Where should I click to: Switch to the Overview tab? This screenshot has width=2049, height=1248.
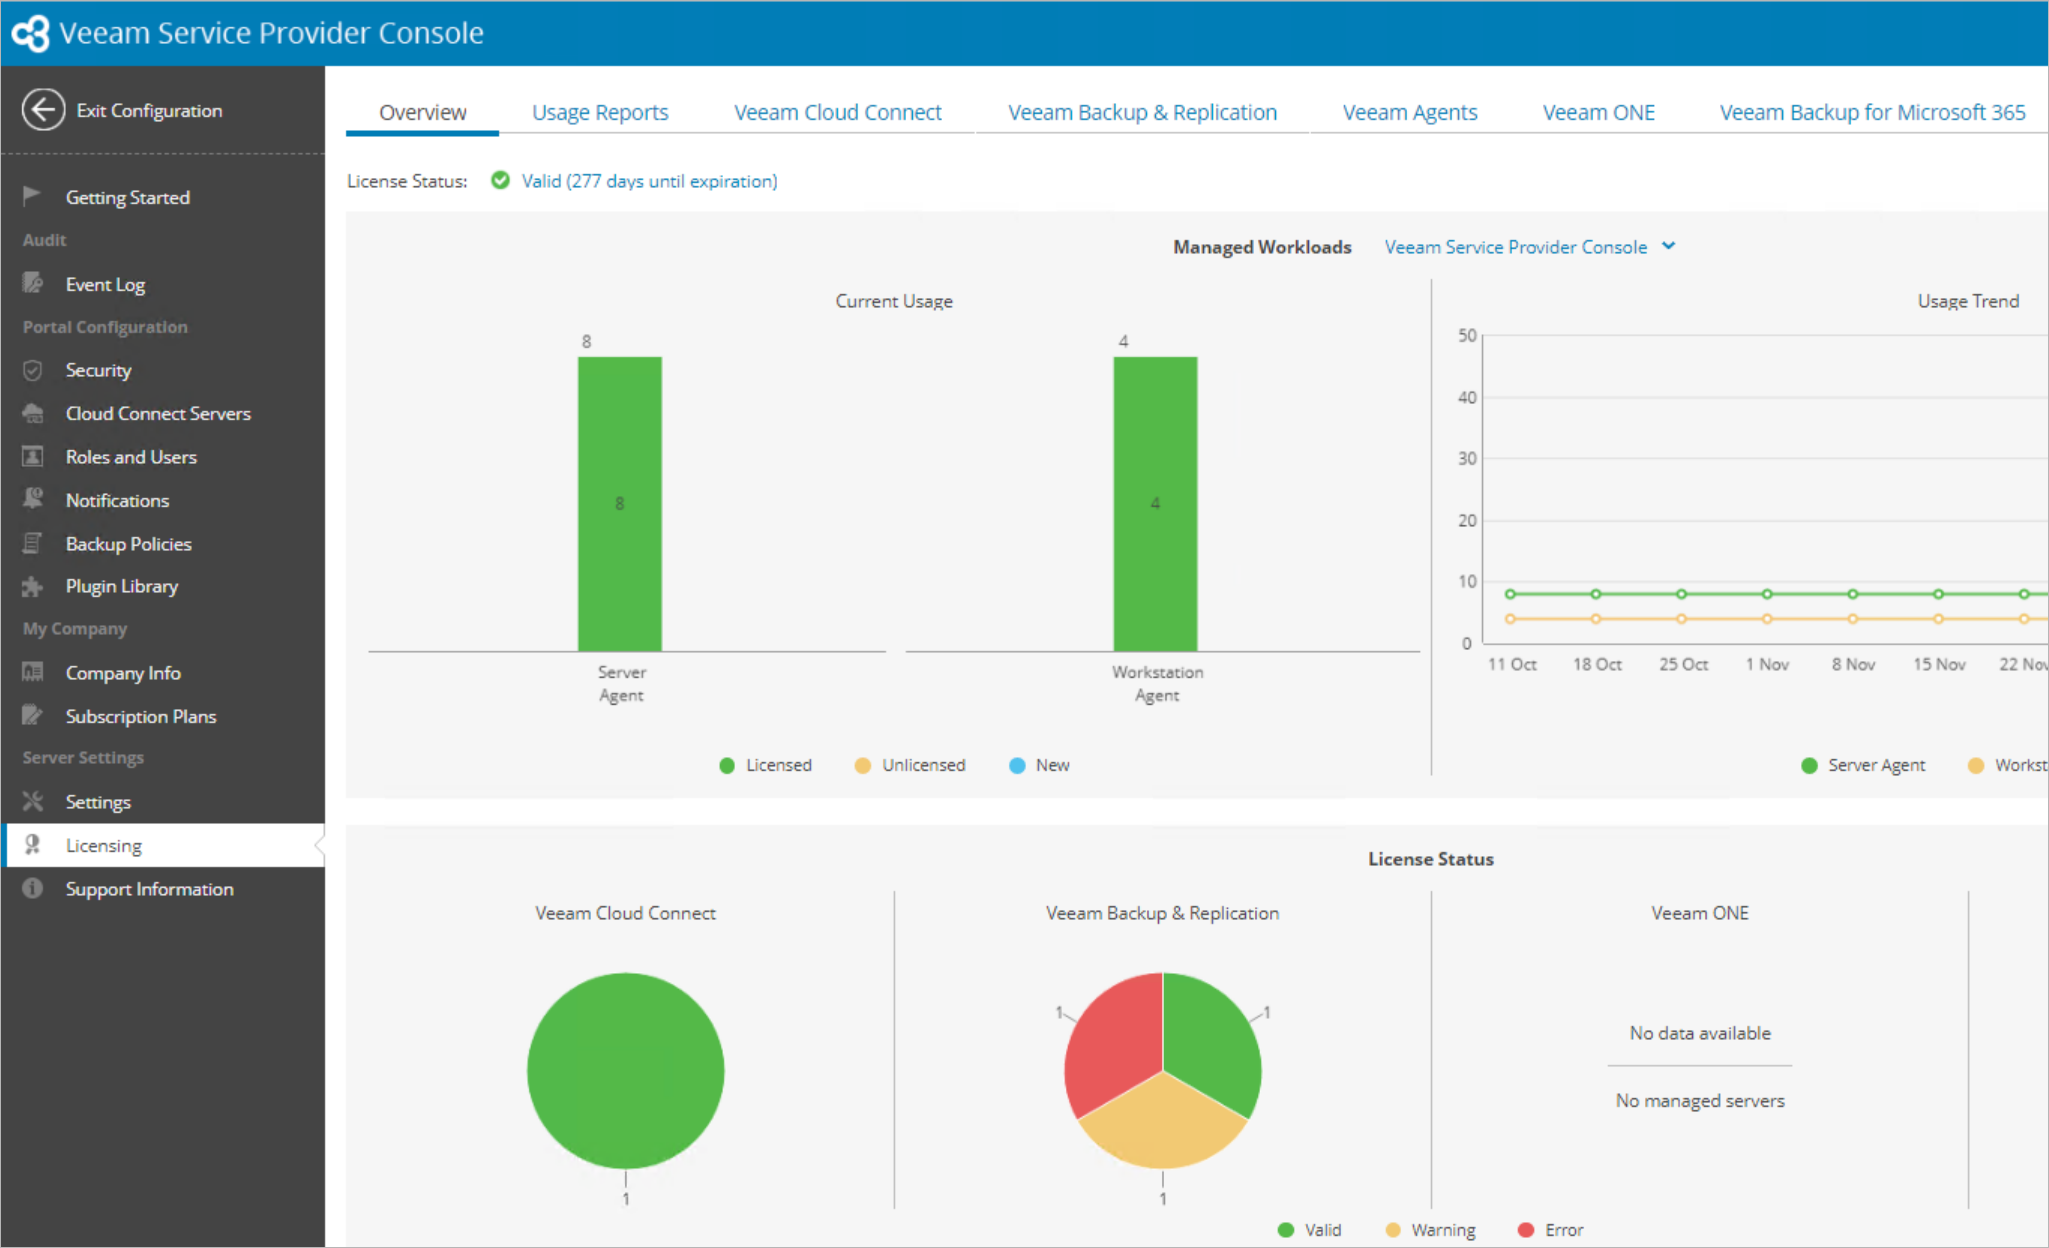pyautogui.click(x=422, y=112)
